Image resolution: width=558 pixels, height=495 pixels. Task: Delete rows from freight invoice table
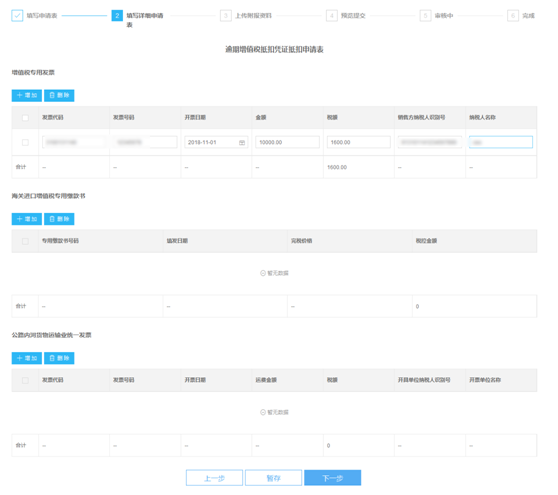pos(59,358)
